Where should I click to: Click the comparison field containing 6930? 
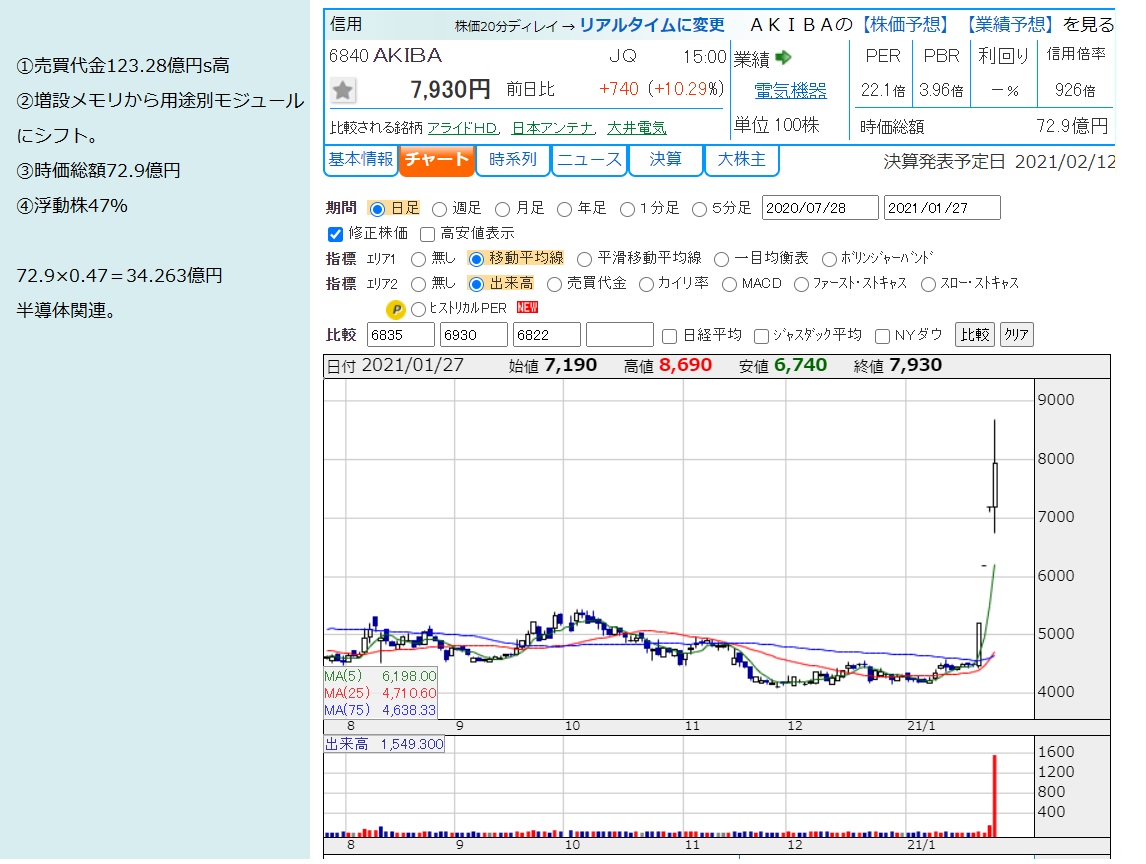point(474,336)
